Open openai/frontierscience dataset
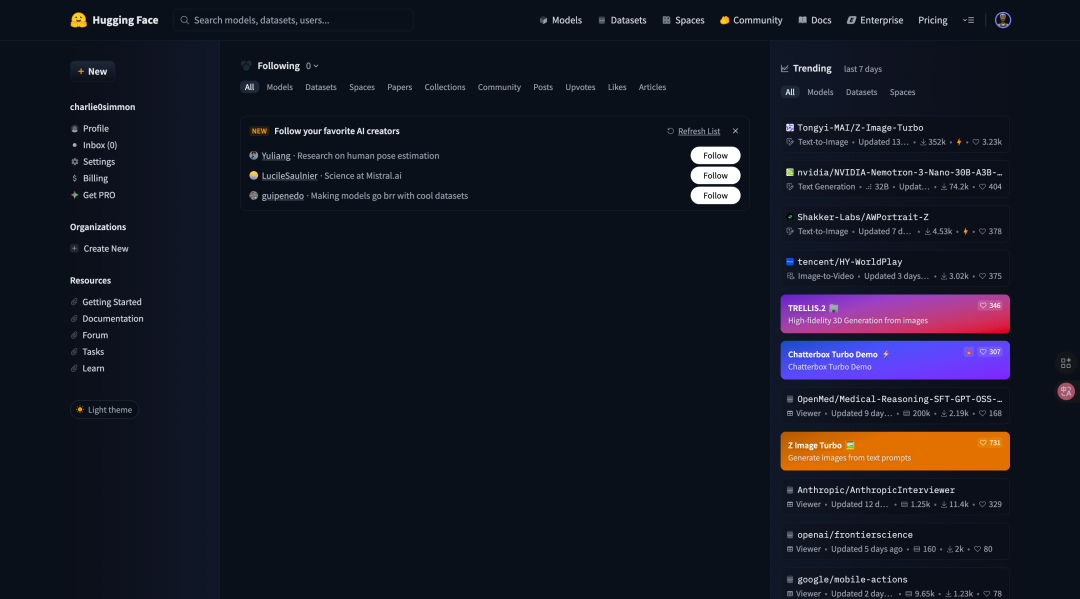This screenshot has width=1080, height=599. [895, 541]
